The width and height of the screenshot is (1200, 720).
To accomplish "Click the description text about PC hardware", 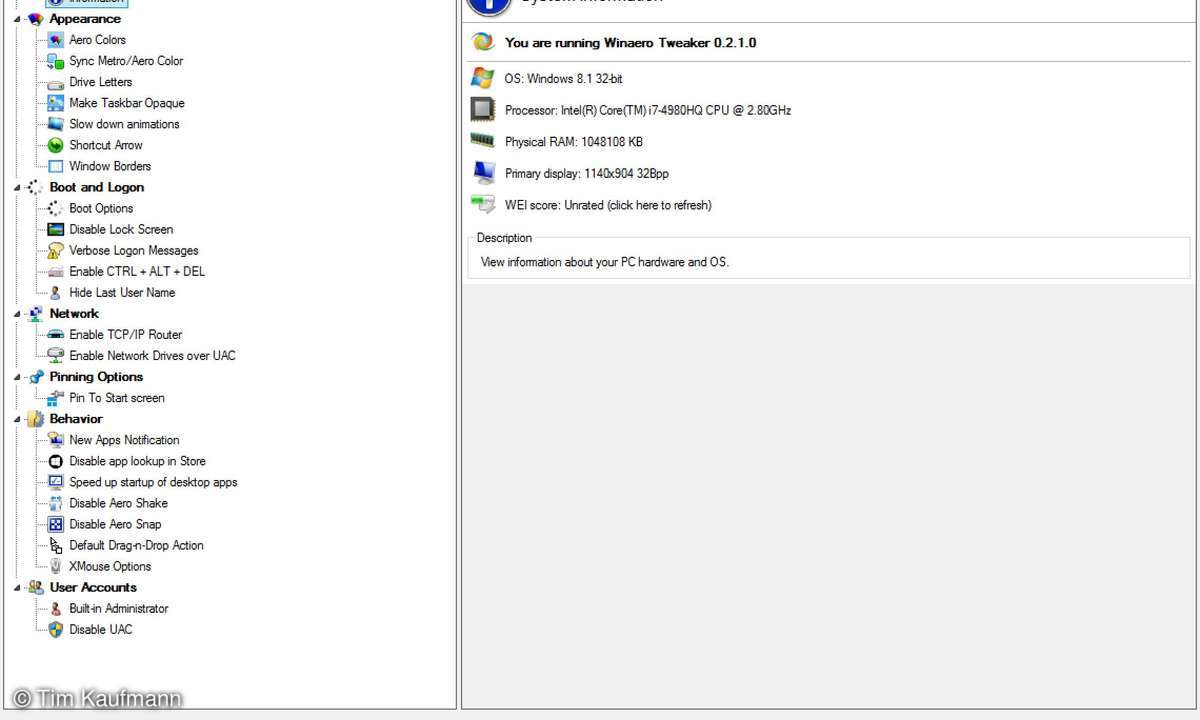I will pos(605,262).
